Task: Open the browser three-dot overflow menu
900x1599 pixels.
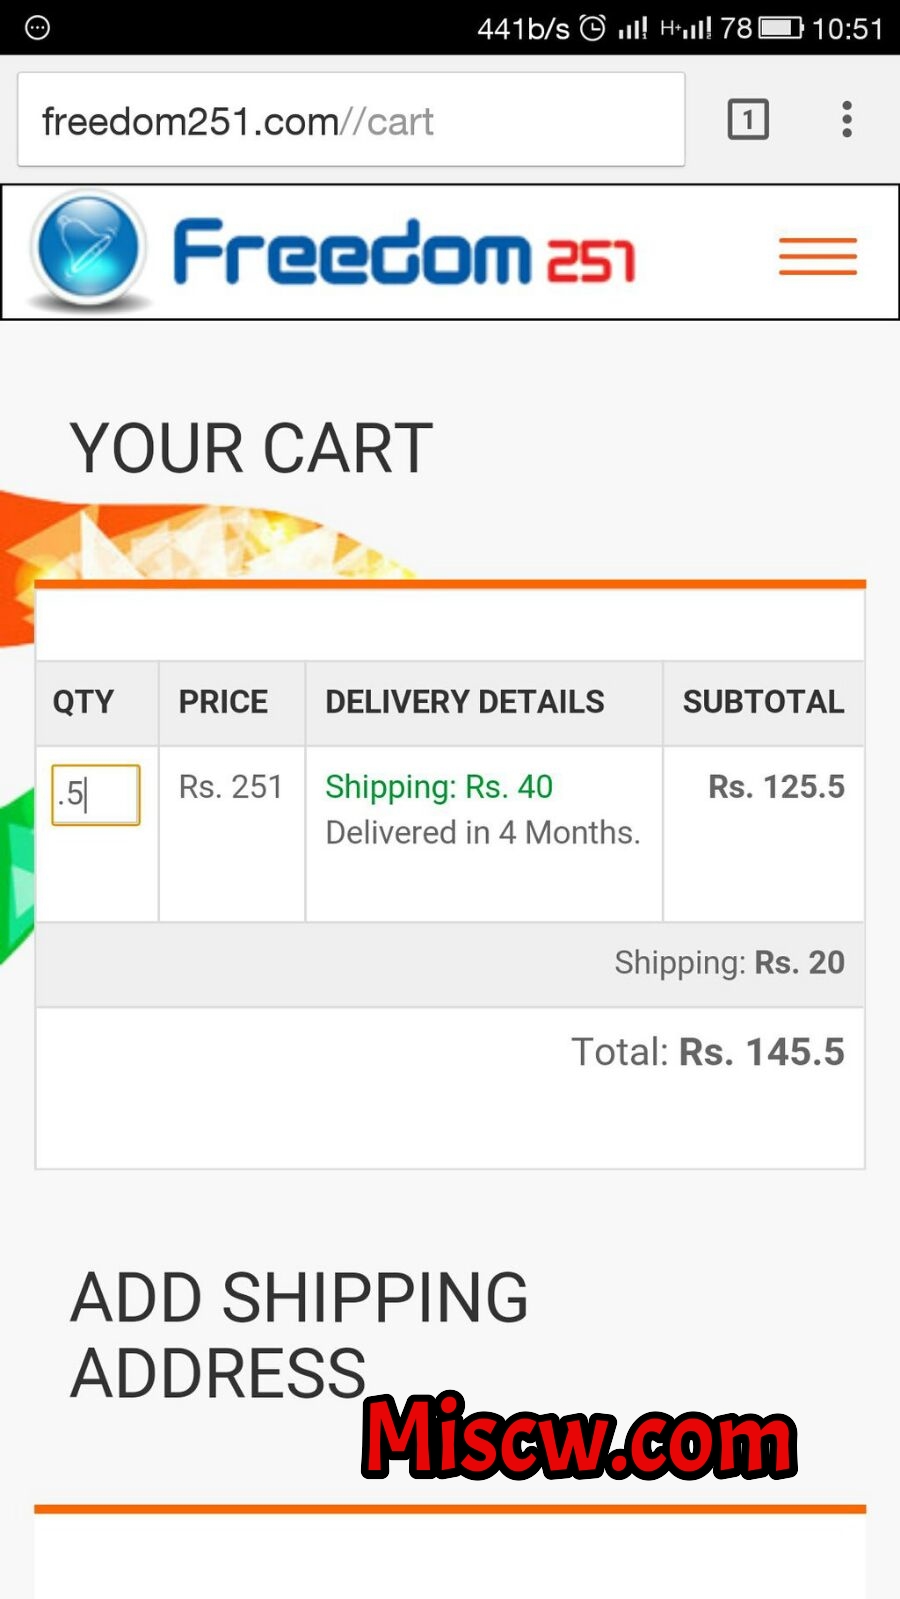Action: [x=847, y=119]
